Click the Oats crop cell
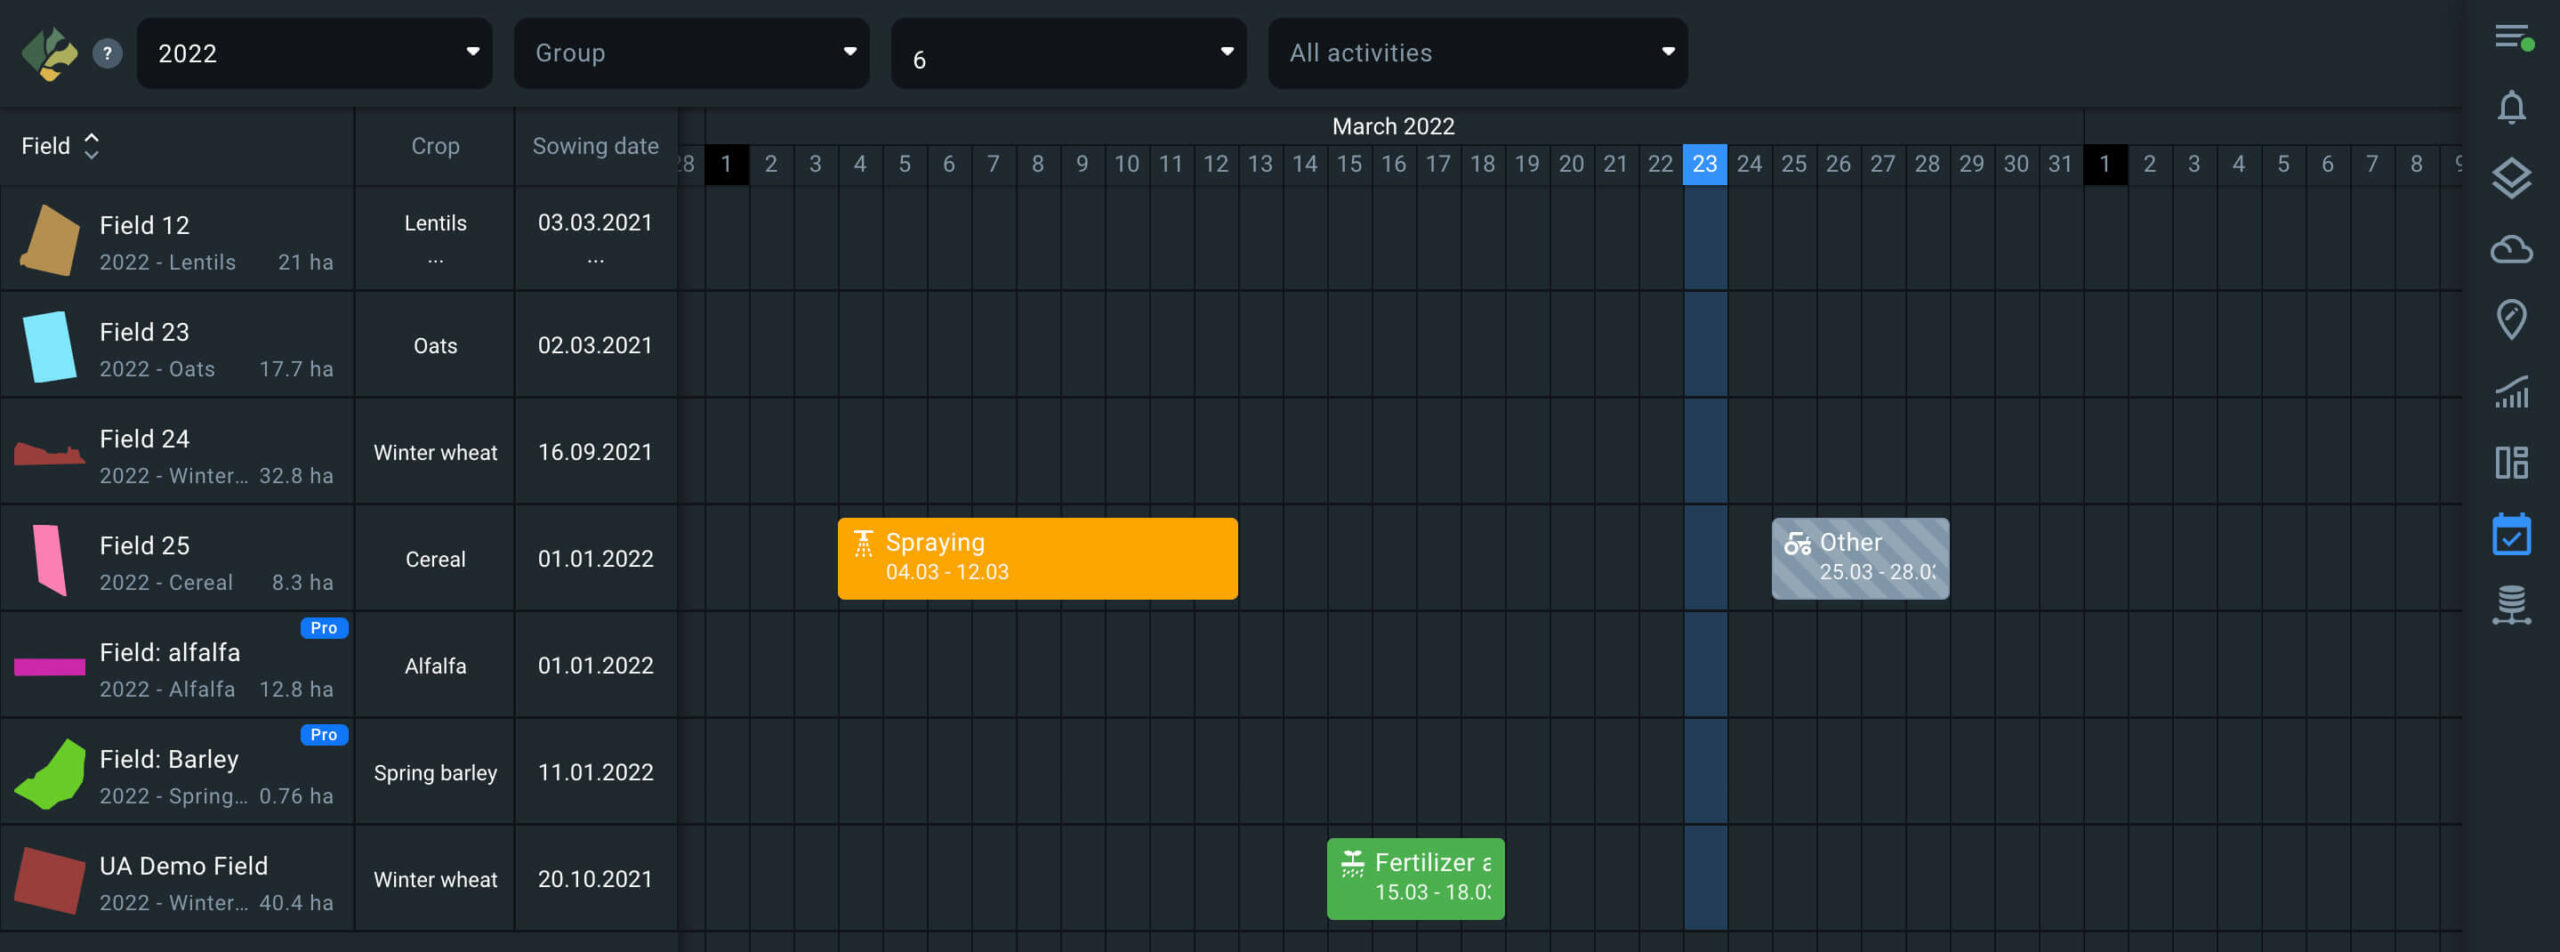 pyautogui.click(x=435, y=346)
